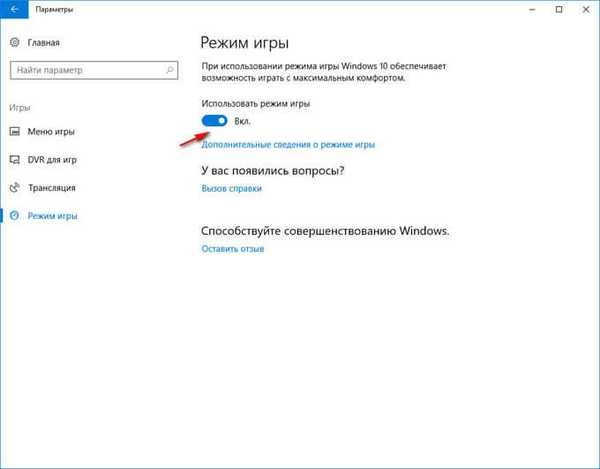The width and height of the screenshot is (600, 469).
Task: Open Дополнительные сведения о режиме игры link
Action: pyautogui.click(x=288, y=145)
